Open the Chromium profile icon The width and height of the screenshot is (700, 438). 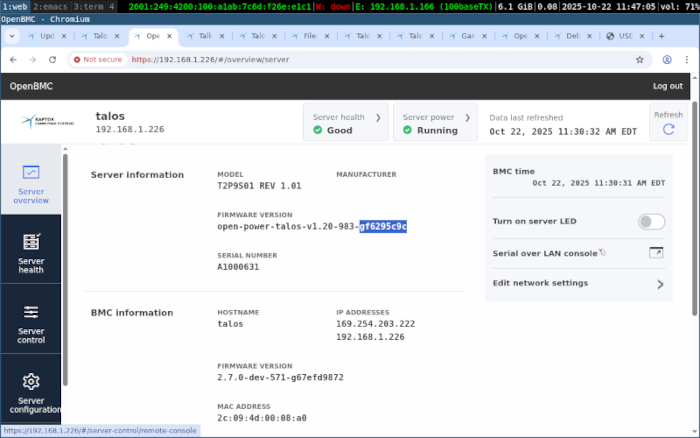pos(662,59)
